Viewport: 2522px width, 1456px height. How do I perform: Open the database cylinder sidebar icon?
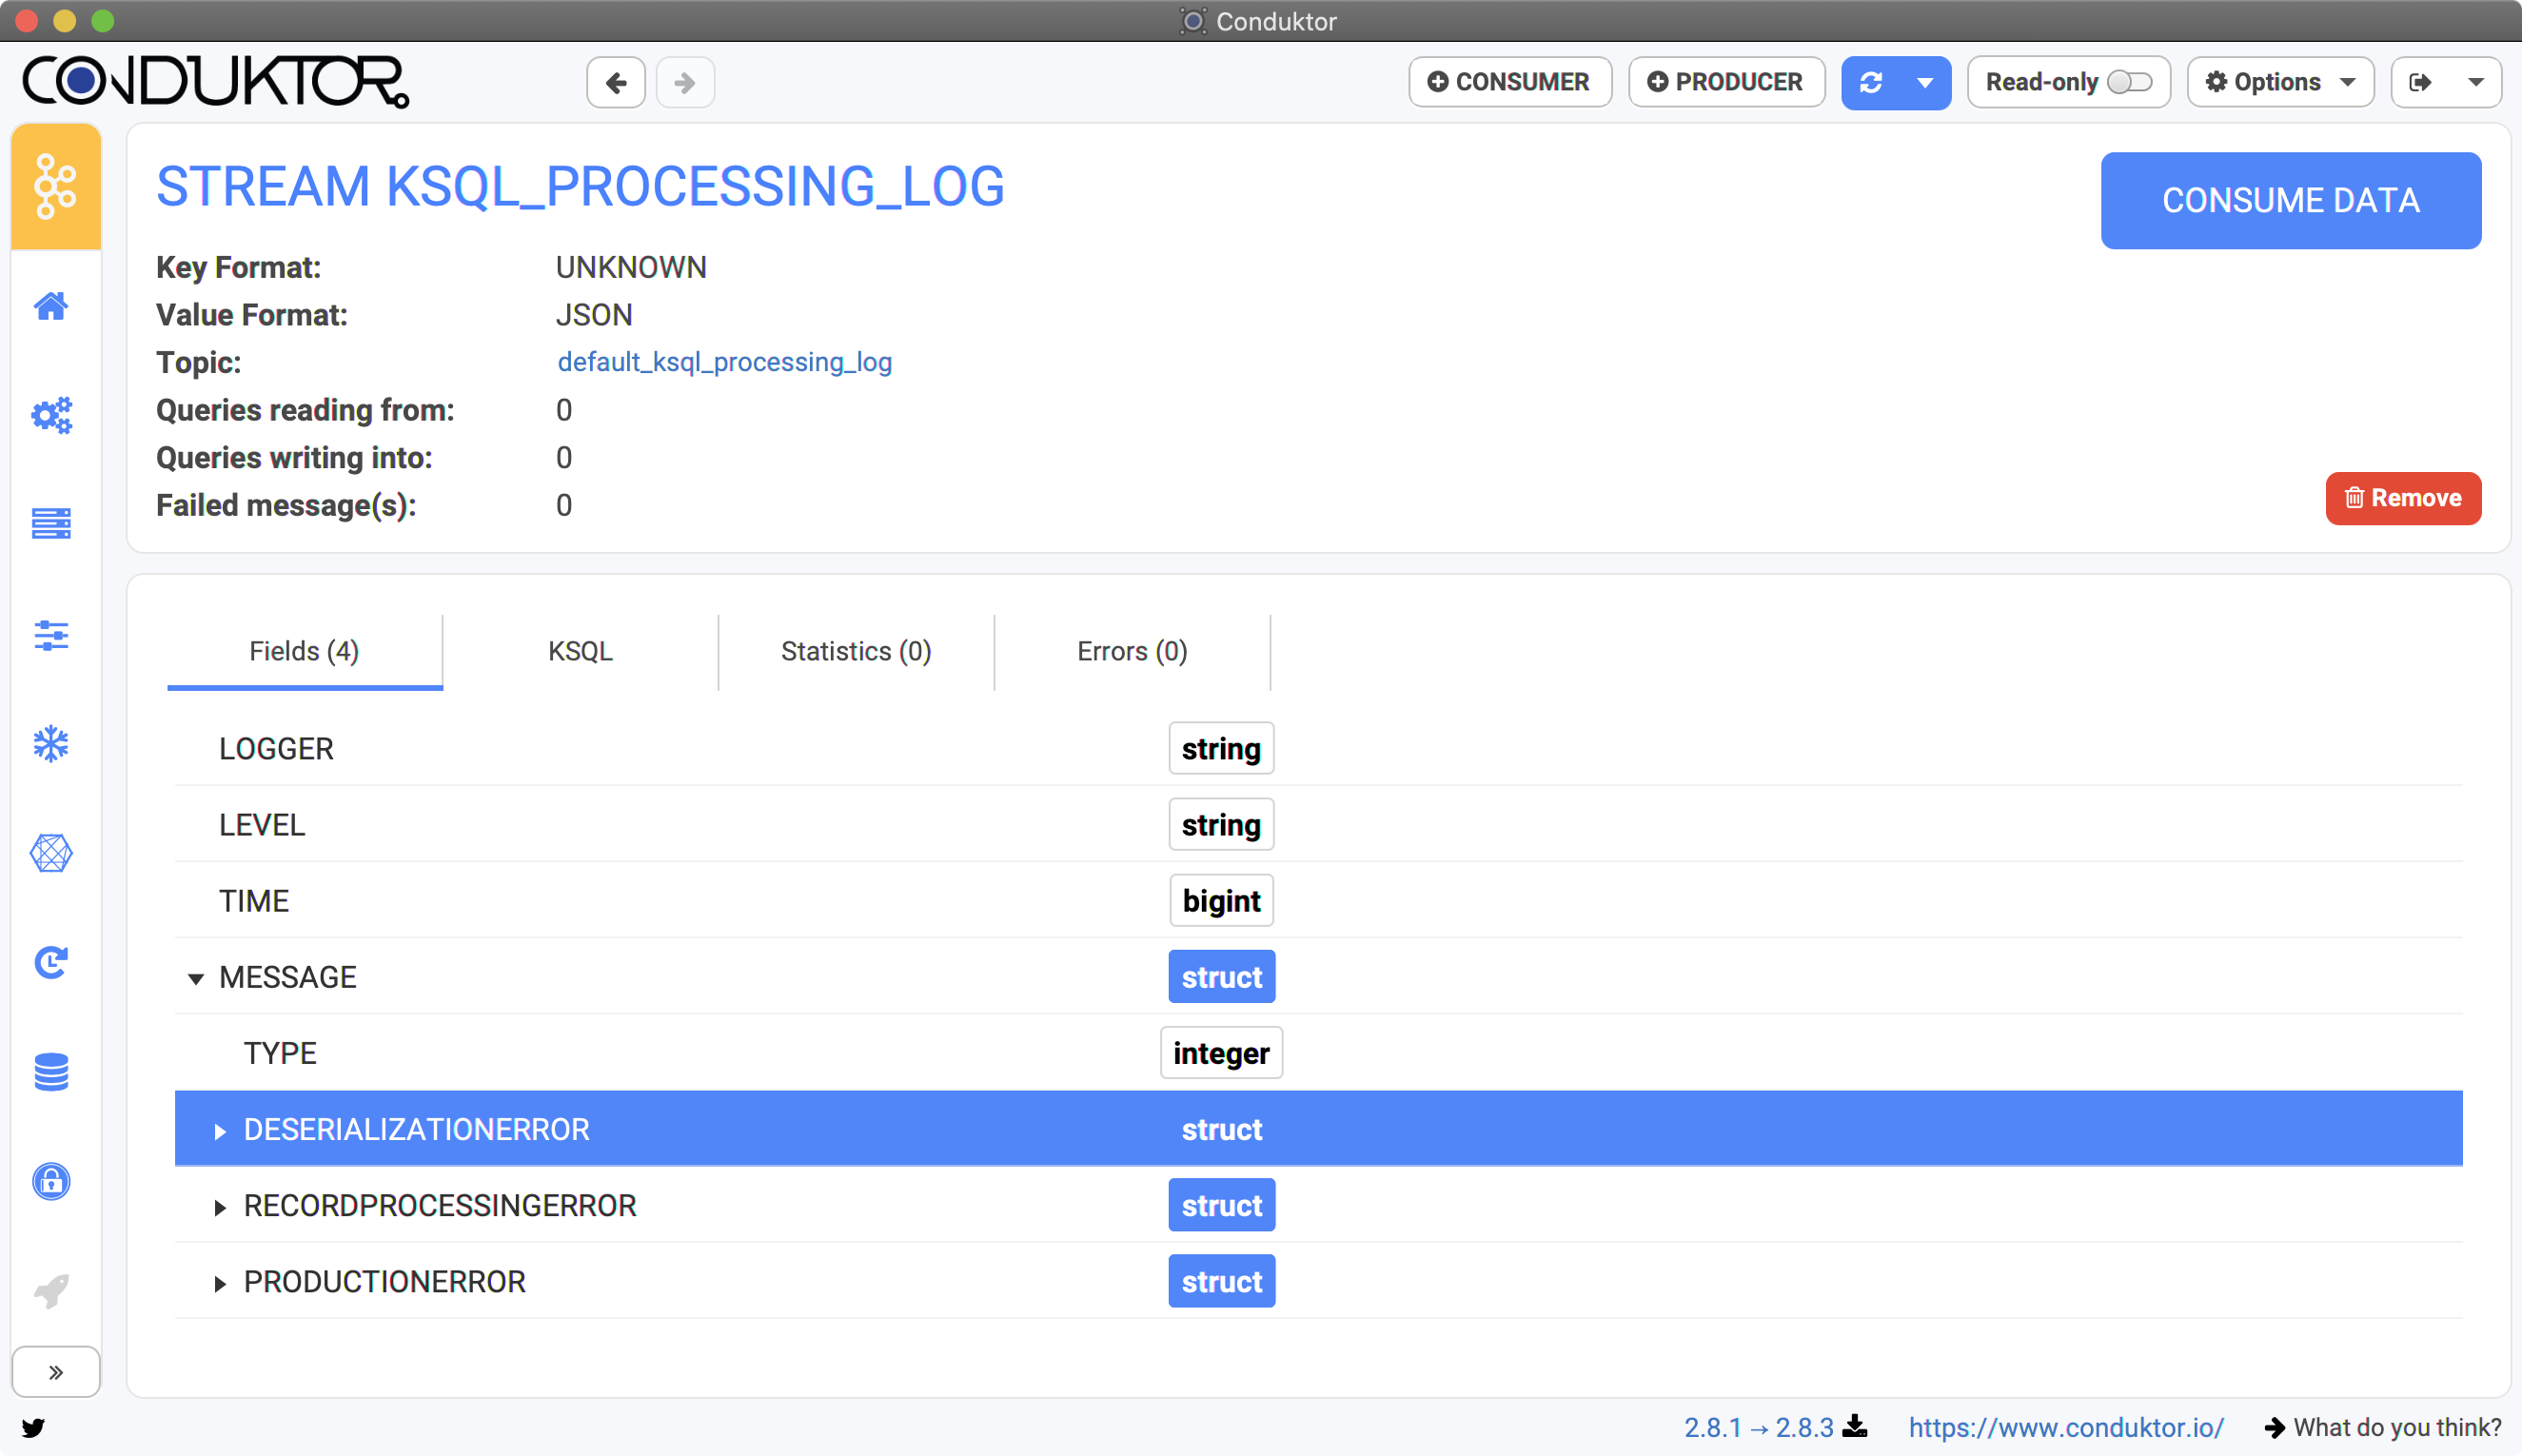click(51, 1072)
